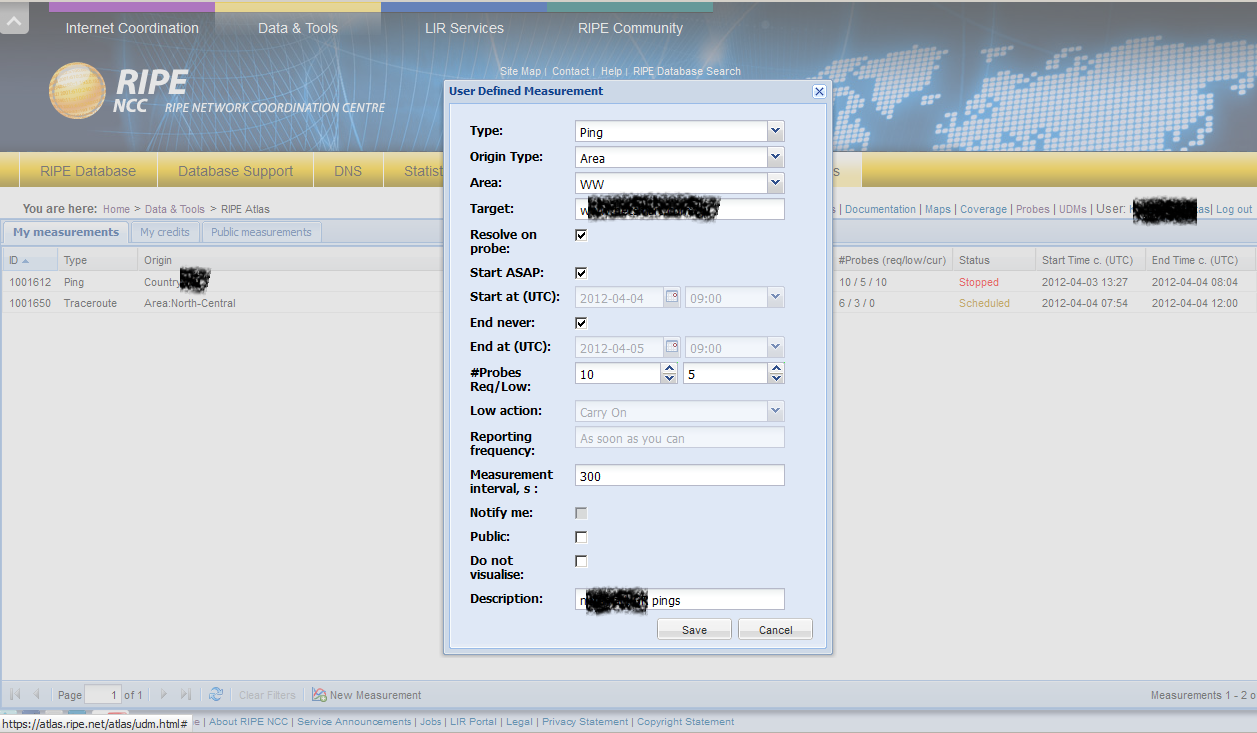Screen dimensions: 1257x733
Task: Click the RIPE NCC logo
Action: coord(217,90)
